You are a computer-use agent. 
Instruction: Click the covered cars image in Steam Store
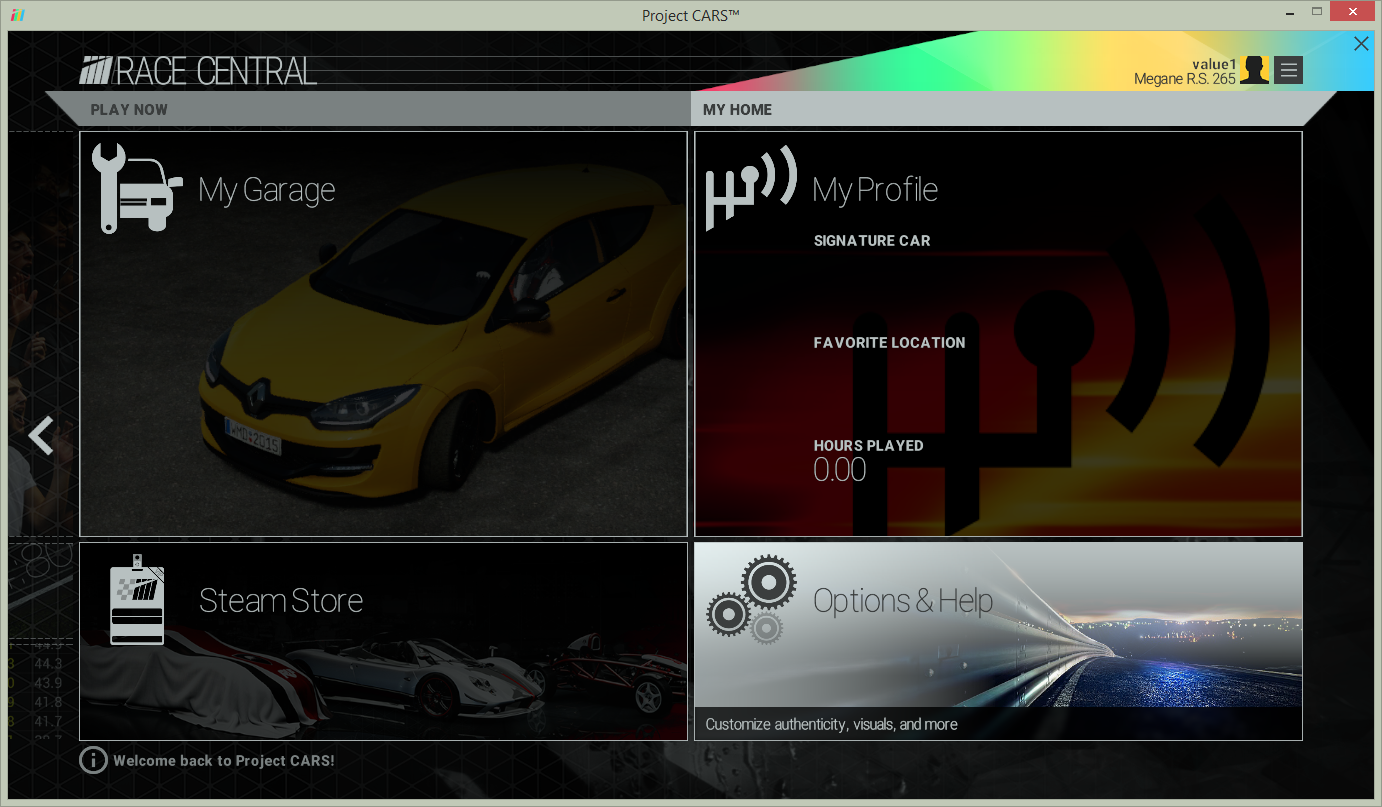pyautogui.click(x=385, y=678)
